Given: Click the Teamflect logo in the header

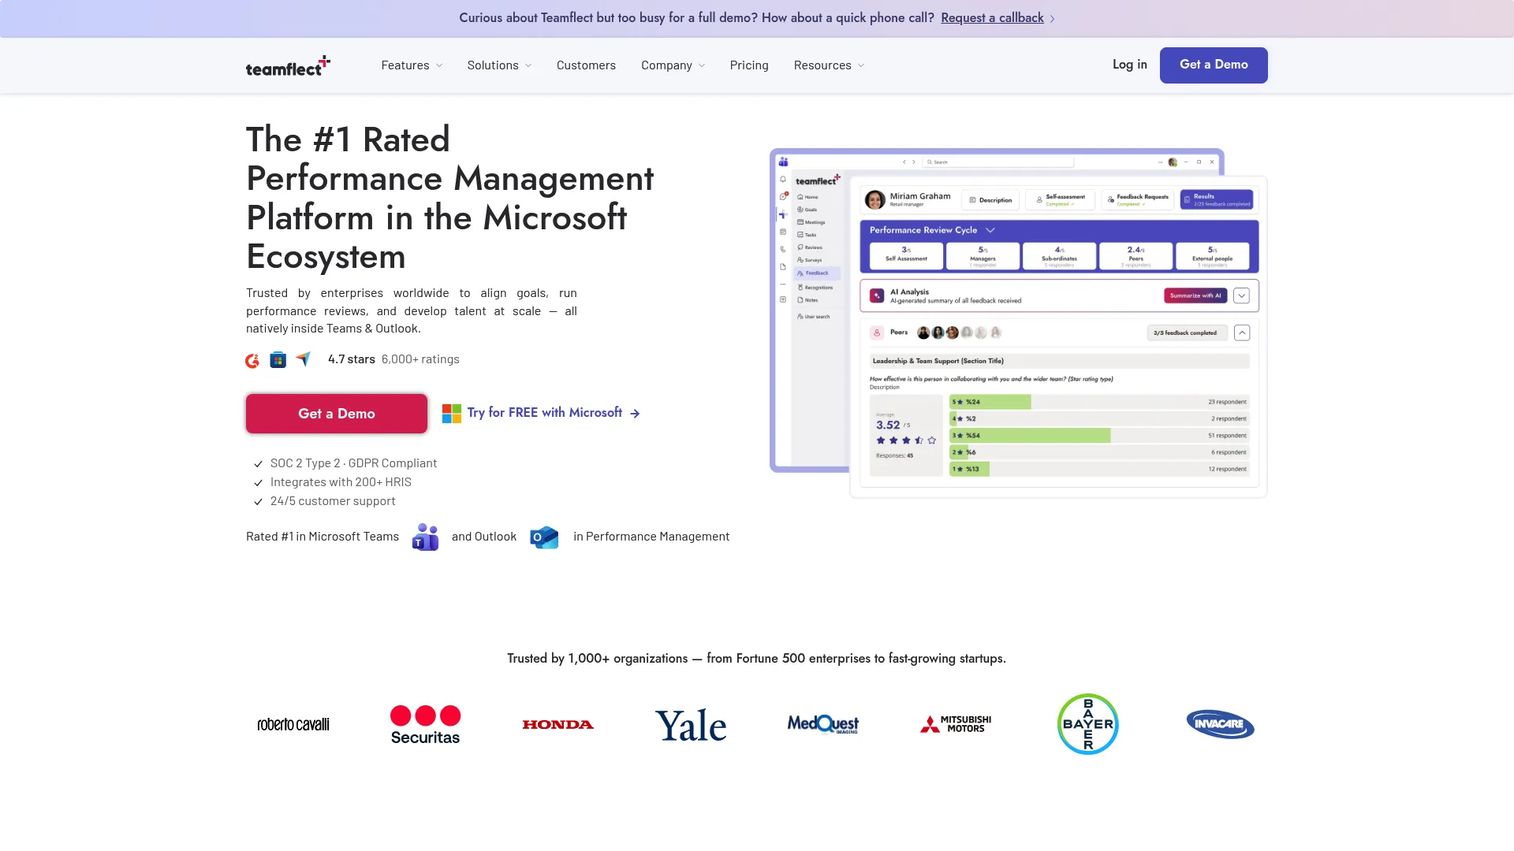Looking at the screenshot, I should 288,66.
